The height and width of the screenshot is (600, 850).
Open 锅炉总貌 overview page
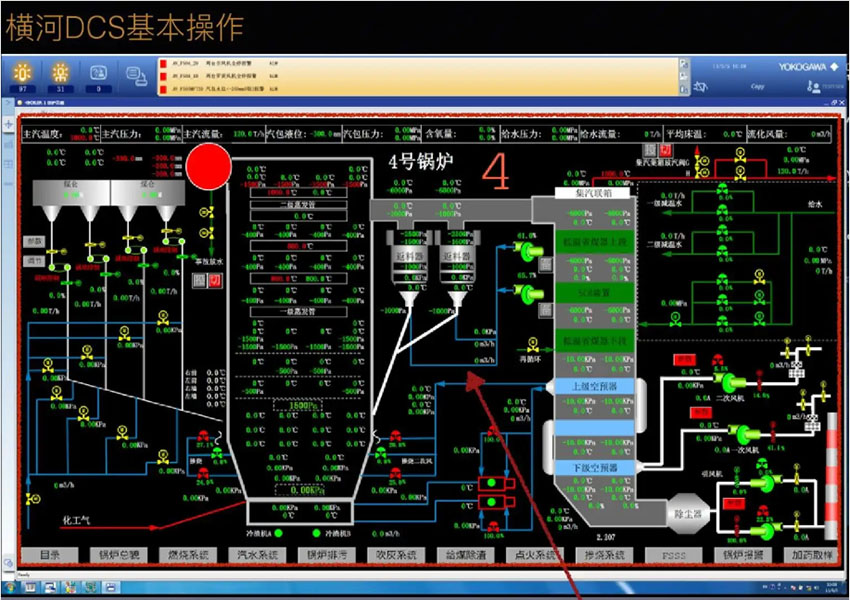coord(119,555)
